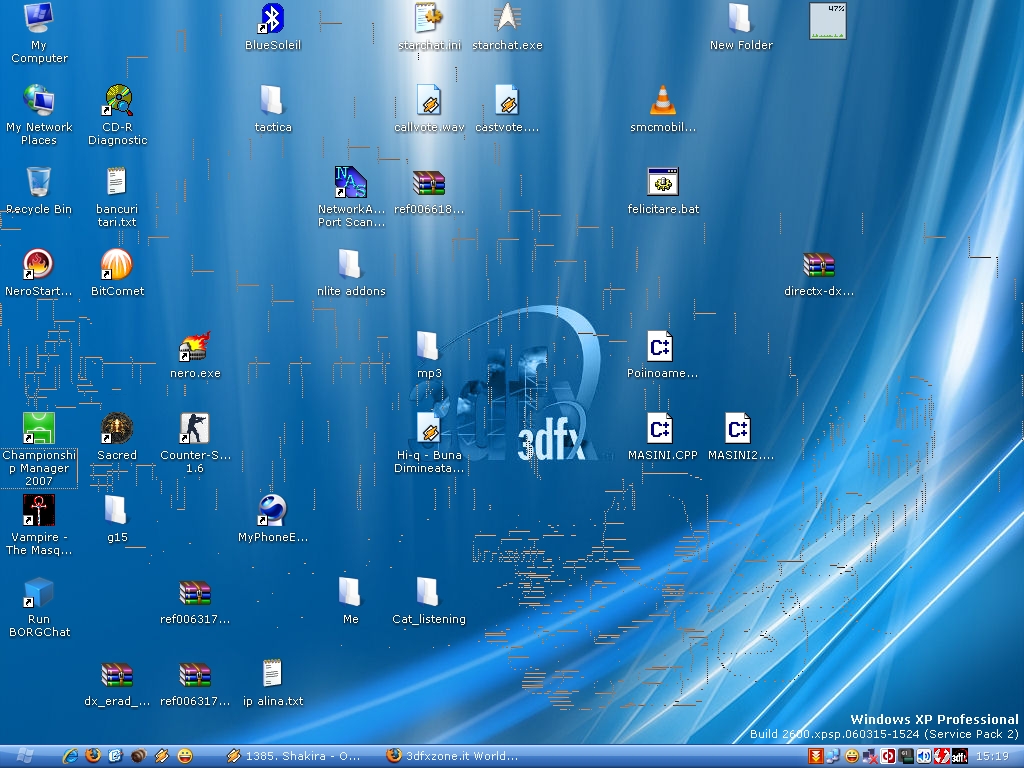Click smiley icon in Quick Launch
The width and height of the screenshot is (1024, 768).
click(185, 756)
